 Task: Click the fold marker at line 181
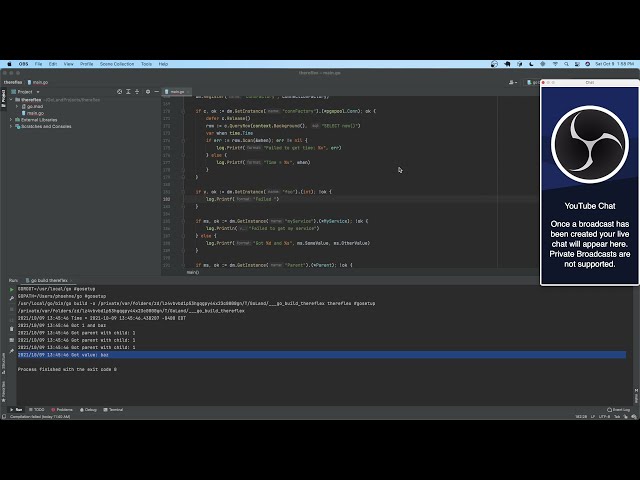183,192
